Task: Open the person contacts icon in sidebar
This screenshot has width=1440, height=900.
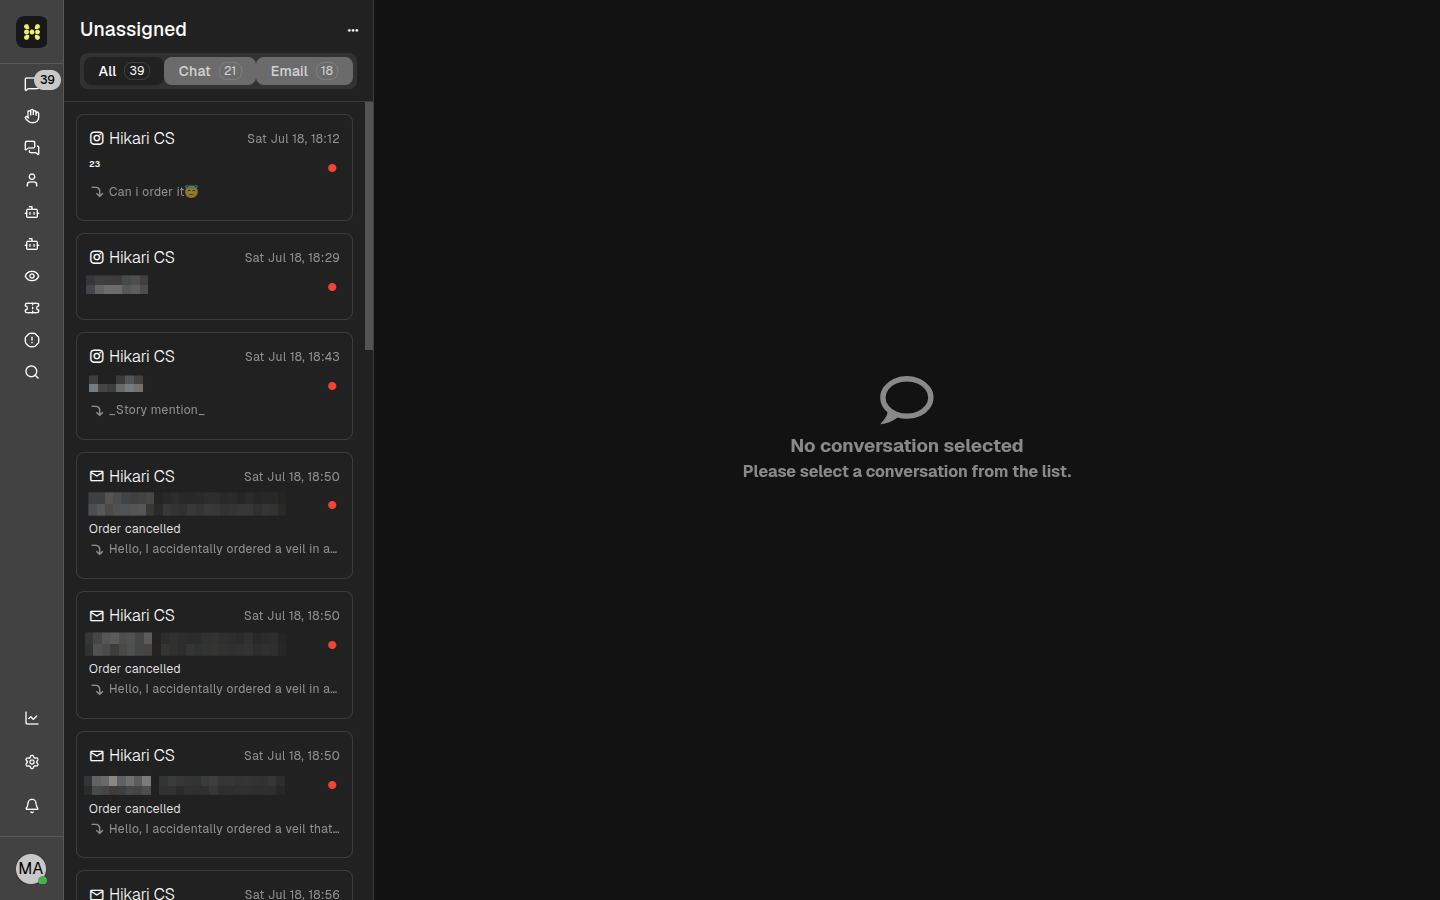Action: coord(32,180)
